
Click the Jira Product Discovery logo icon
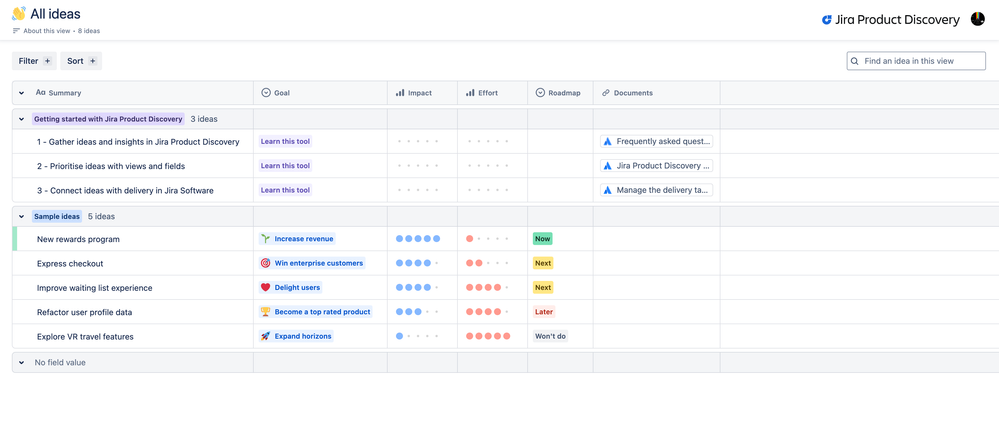(826, 20)
